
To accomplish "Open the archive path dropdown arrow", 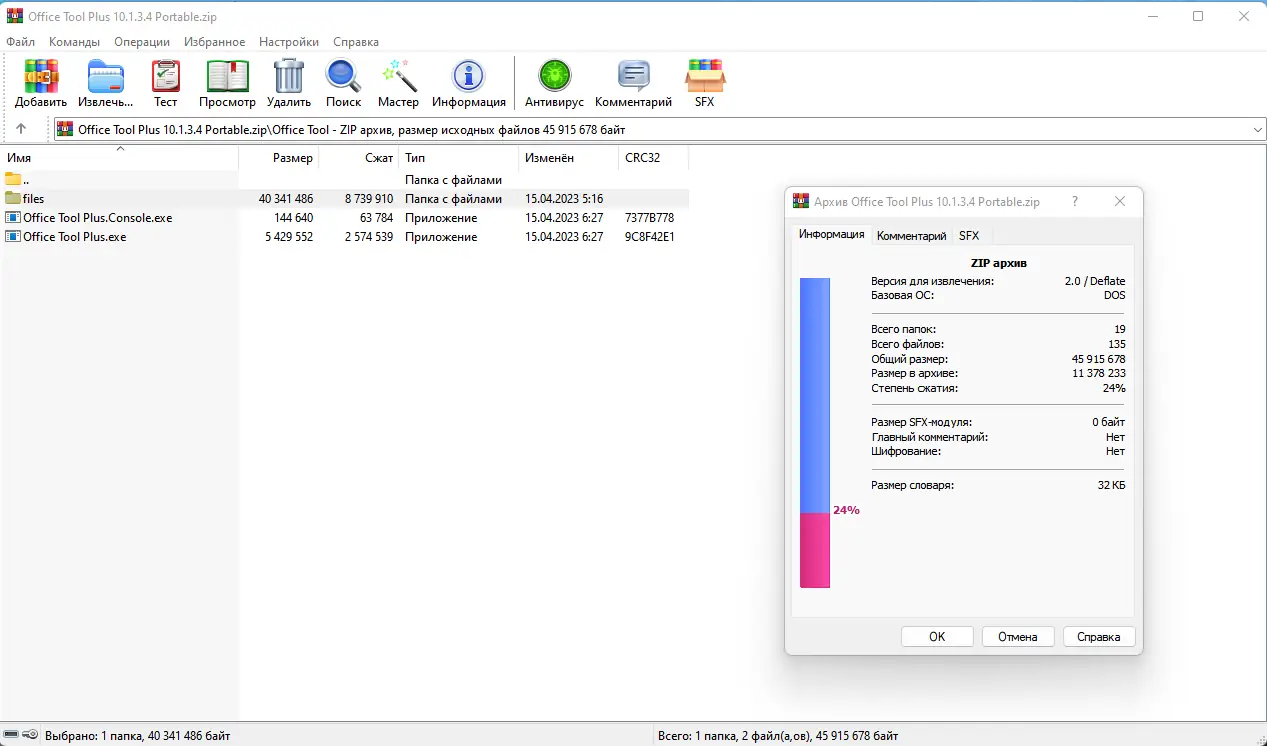I will click(x=1258, y=128).
